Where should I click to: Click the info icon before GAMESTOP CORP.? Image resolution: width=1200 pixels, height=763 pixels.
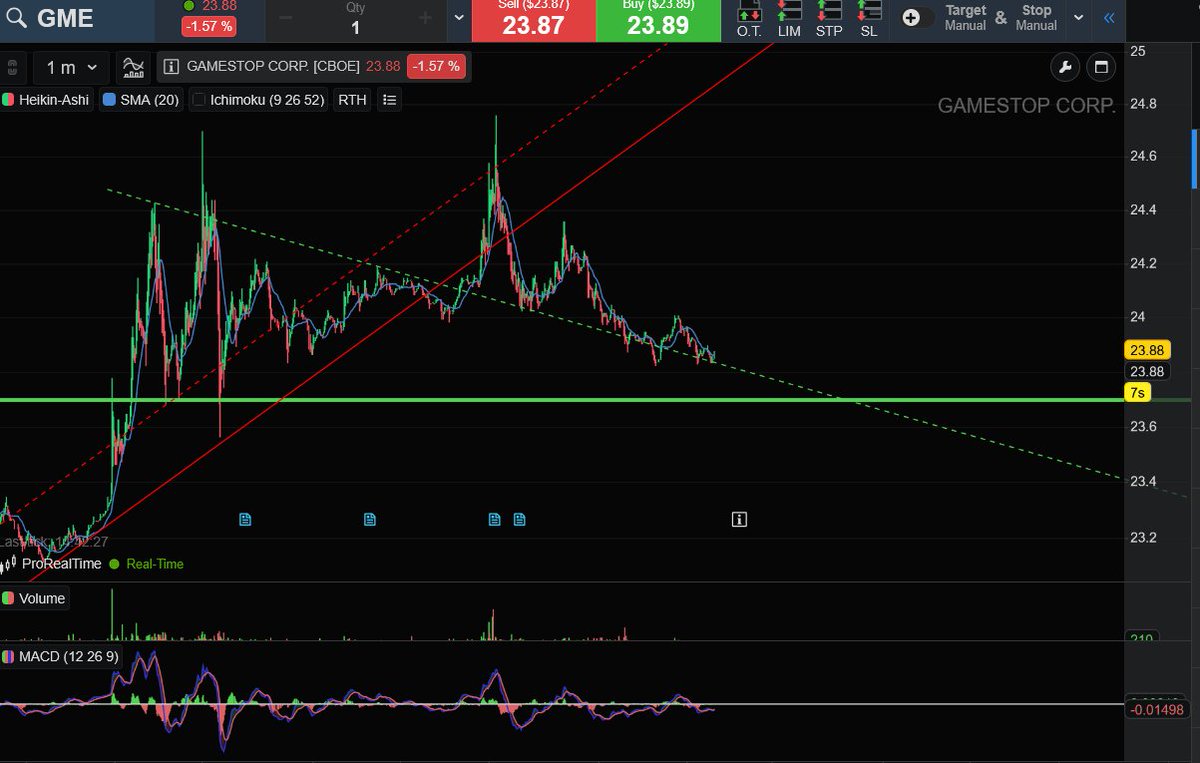pyautogui.click(x=171, y=67)
